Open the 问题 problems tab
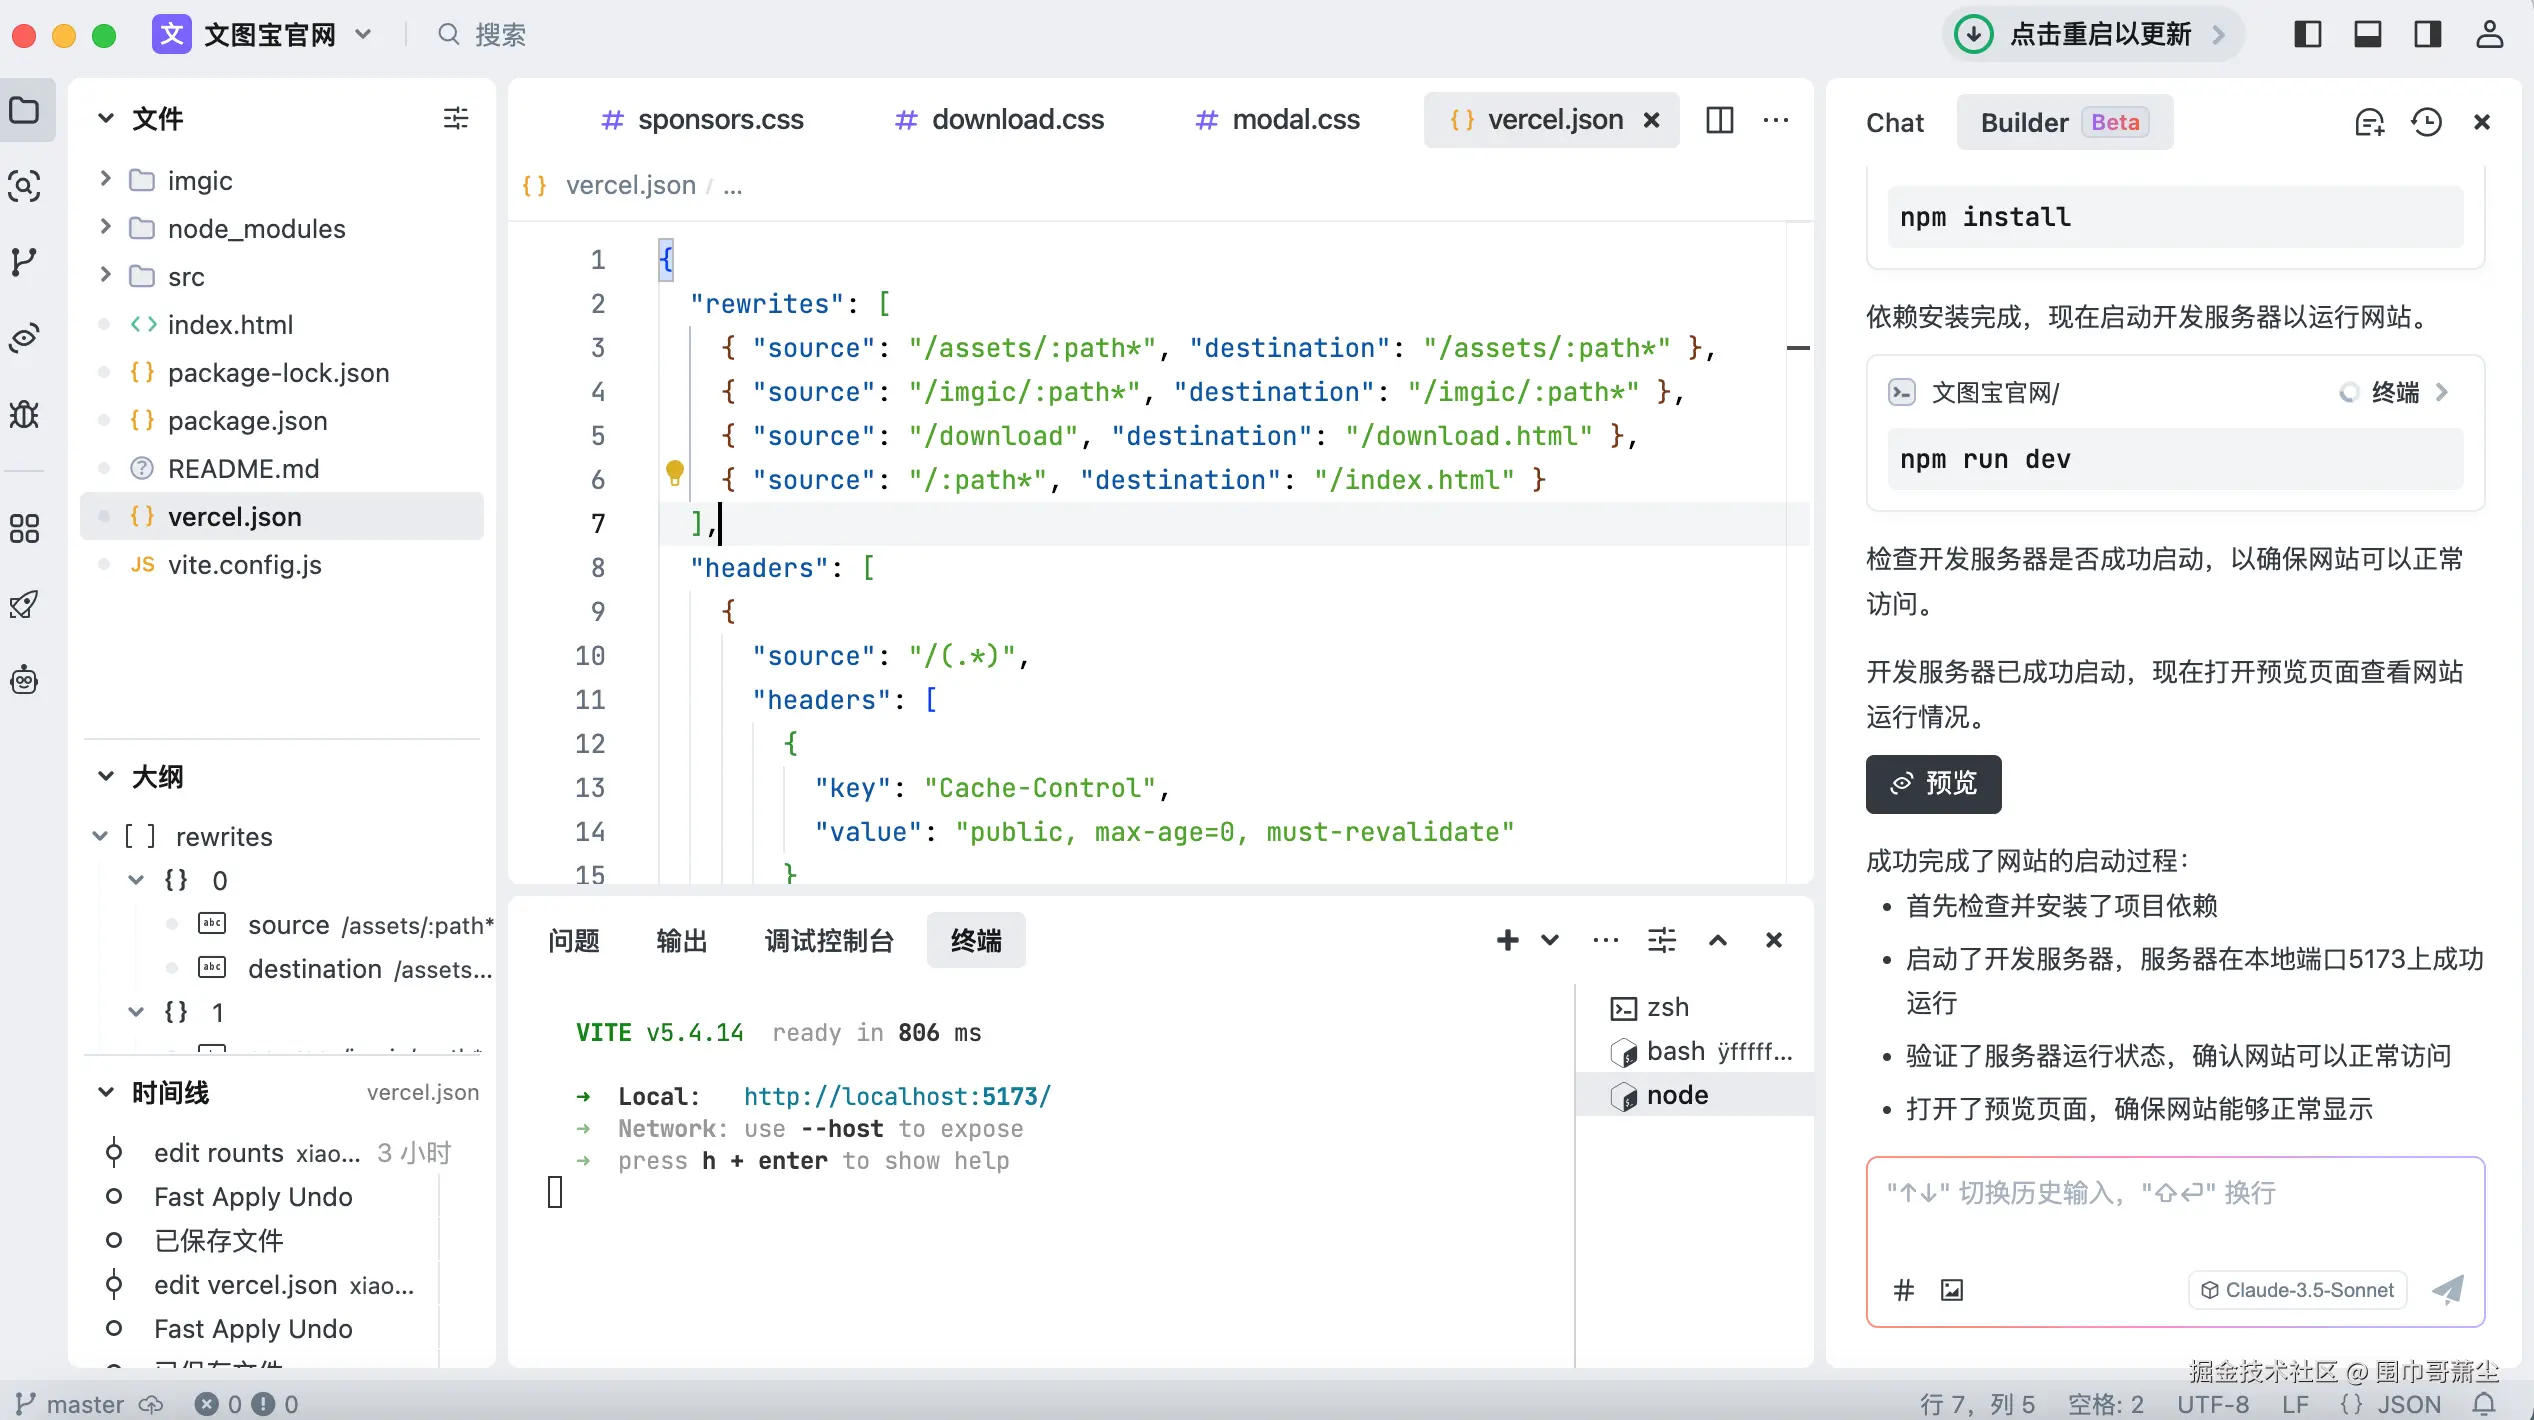This screenshot has height=1420, width=2534. pos(574,940)
